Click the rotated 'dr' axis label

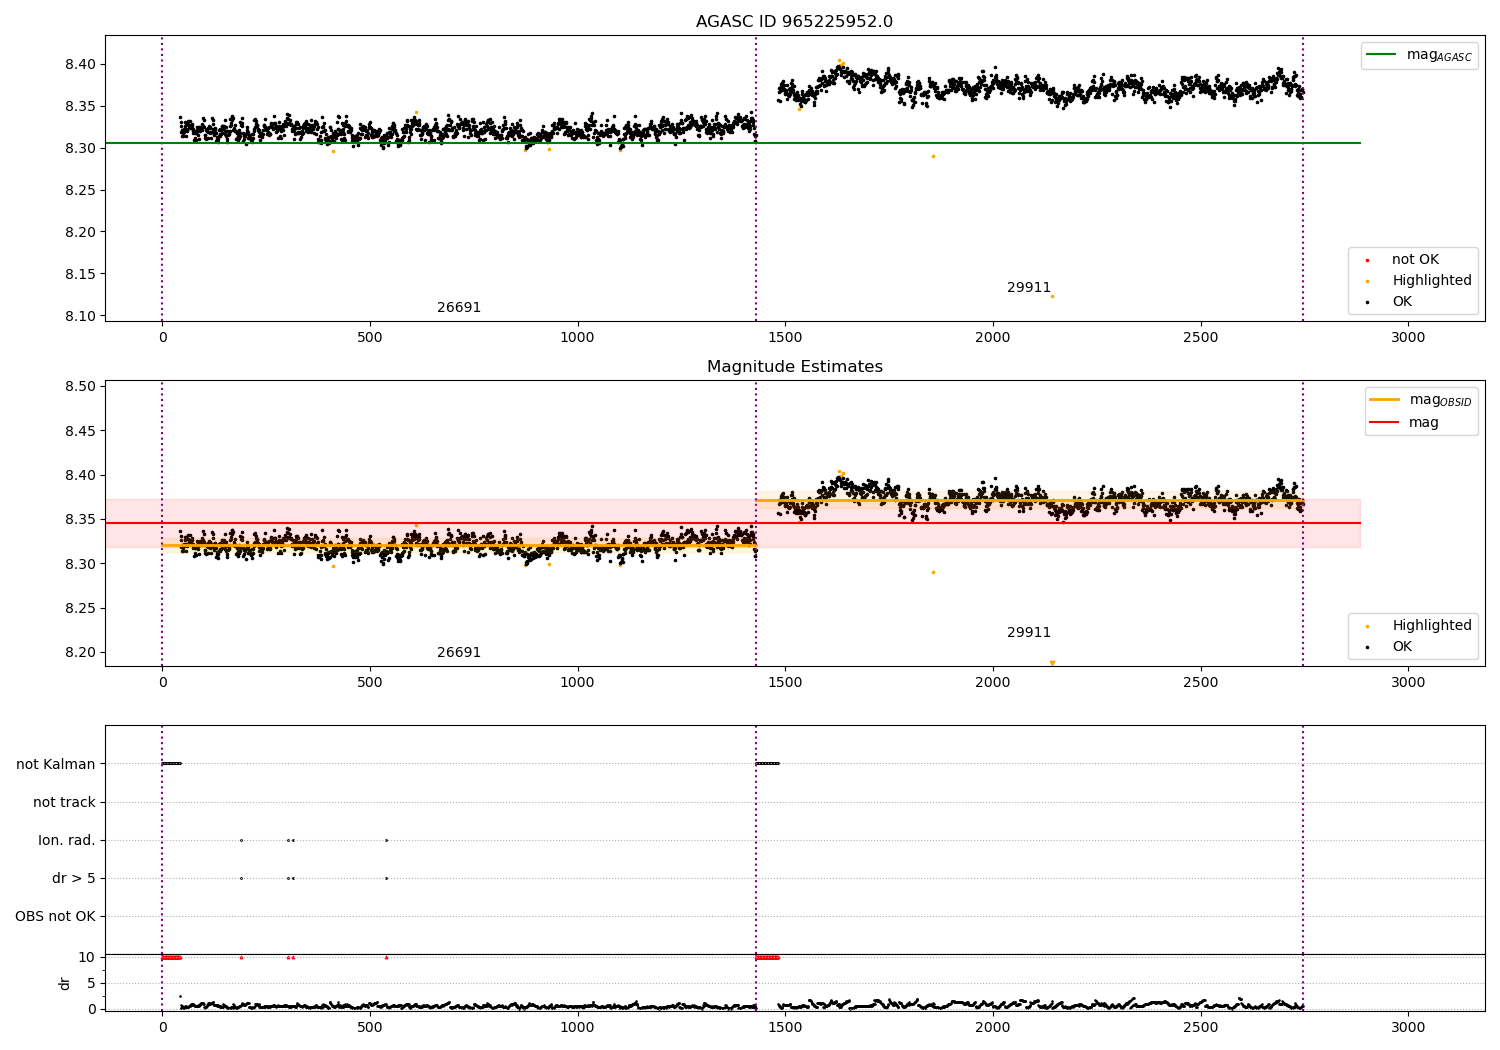65,984
